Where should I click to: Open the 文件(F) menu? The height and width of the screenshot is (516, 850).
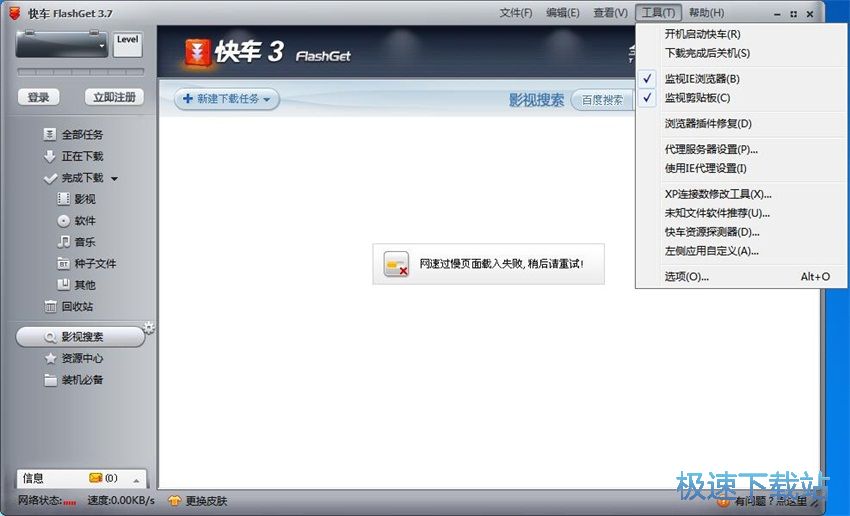click(x=516, y=13)
